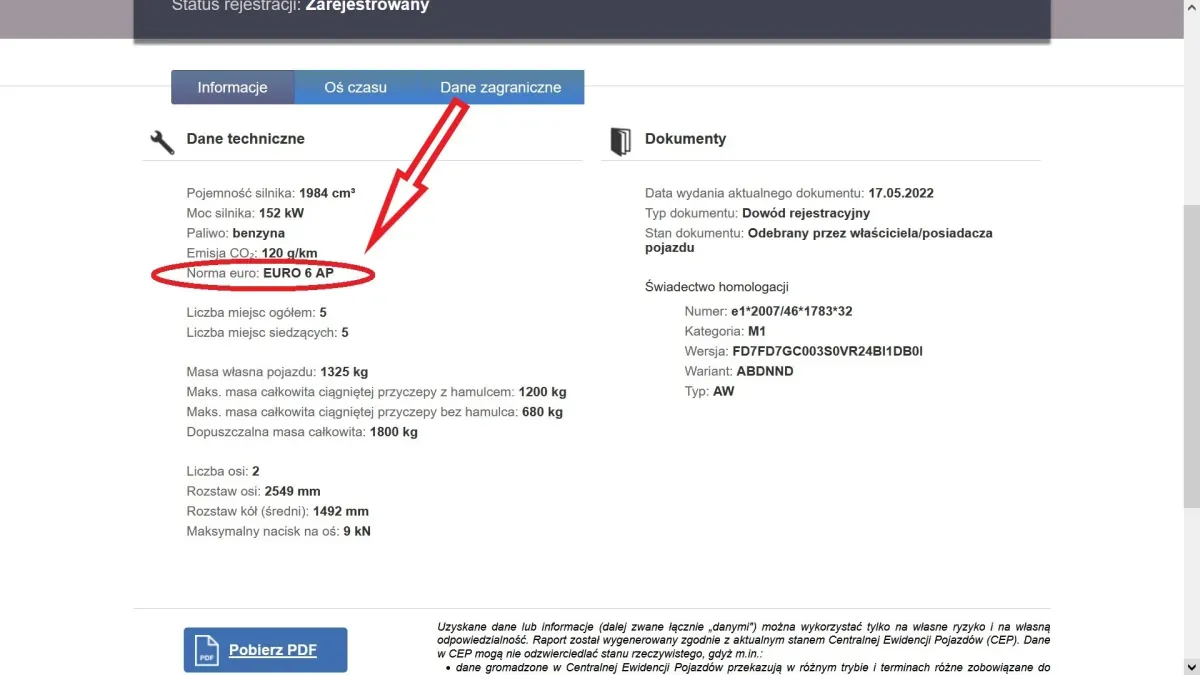Select wheelbase value 2549 mm
This screenshot has height=675, width=1200.
[292, 491]
